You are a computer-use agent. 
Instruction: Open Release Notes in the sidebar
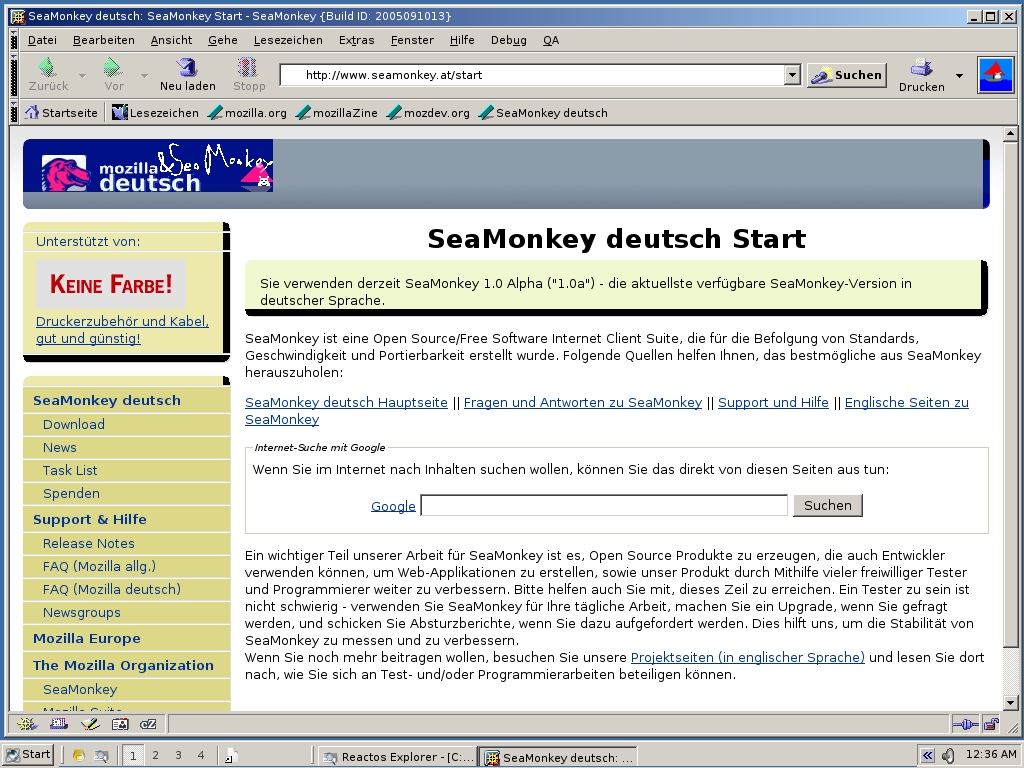[x=89, y=543]
